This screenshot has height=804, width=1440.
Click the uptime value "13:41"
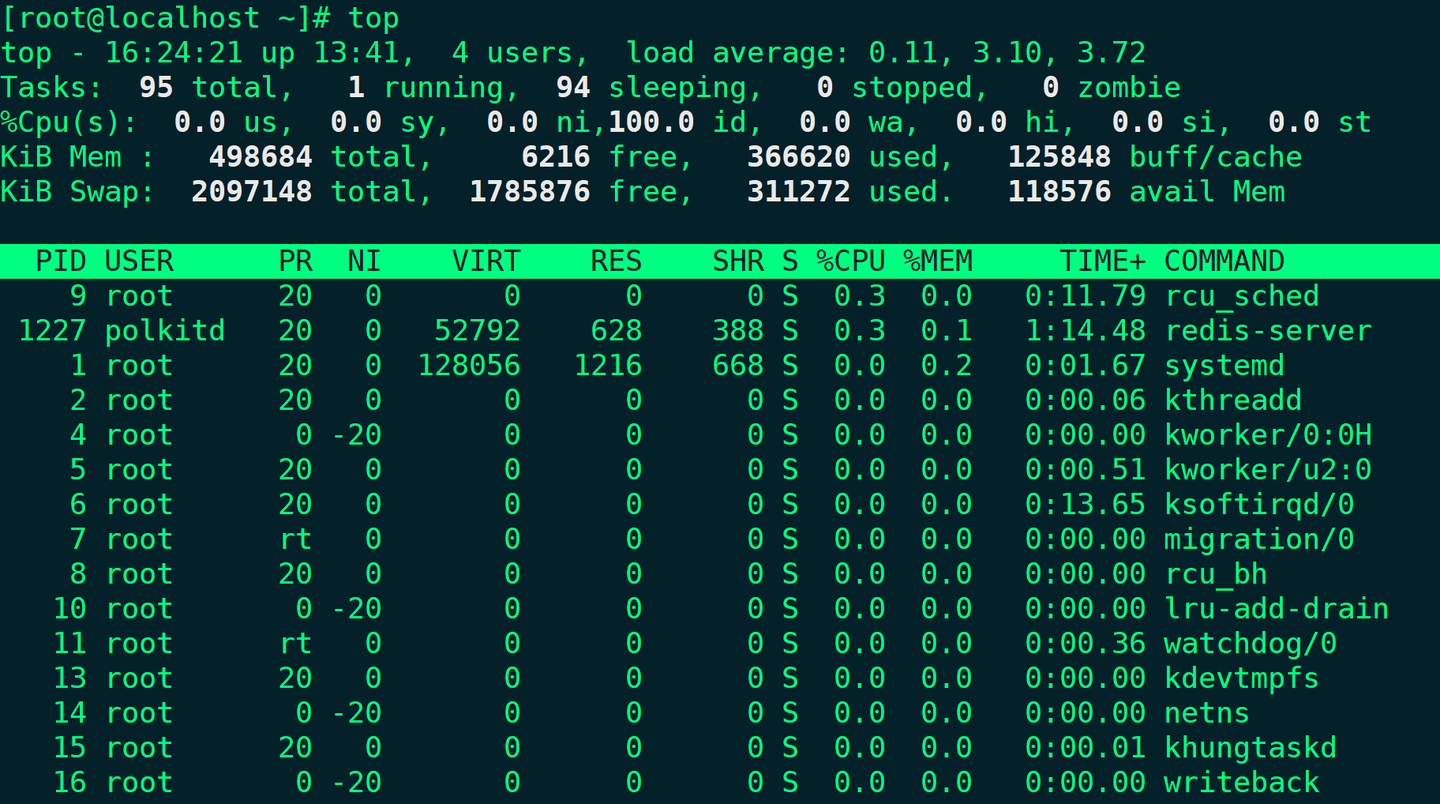click(357, 52)
